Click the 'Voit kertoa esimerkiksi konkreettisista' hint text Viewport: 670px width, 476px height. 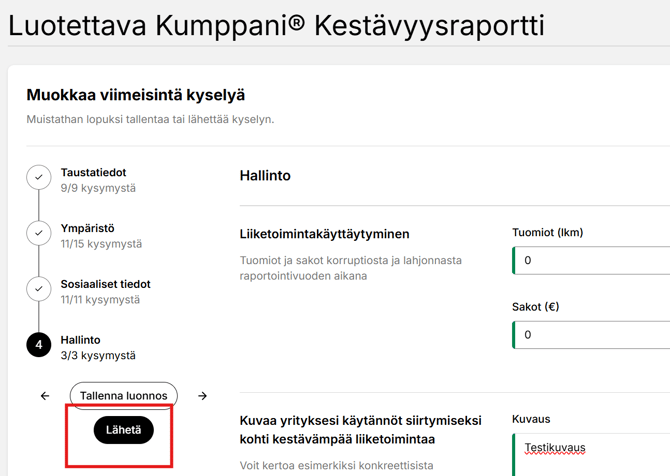pos(337,465)
